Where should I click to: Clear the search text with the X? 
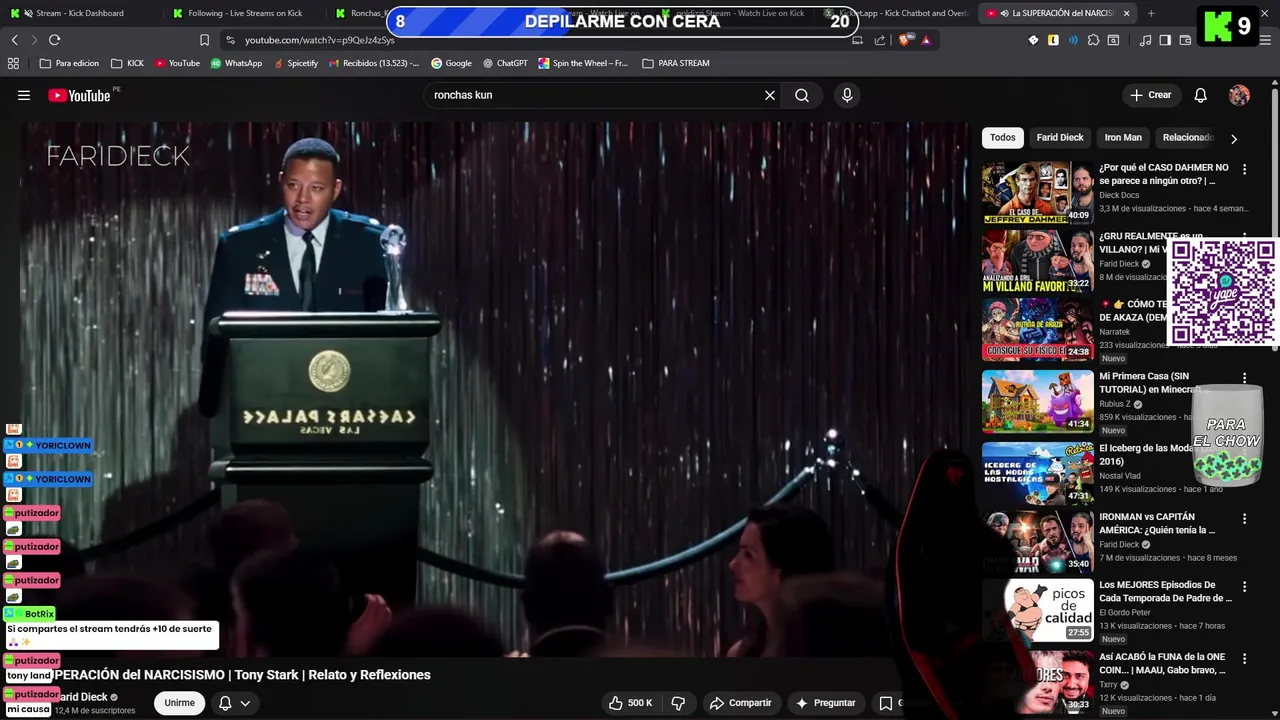[x=770, y=95]
